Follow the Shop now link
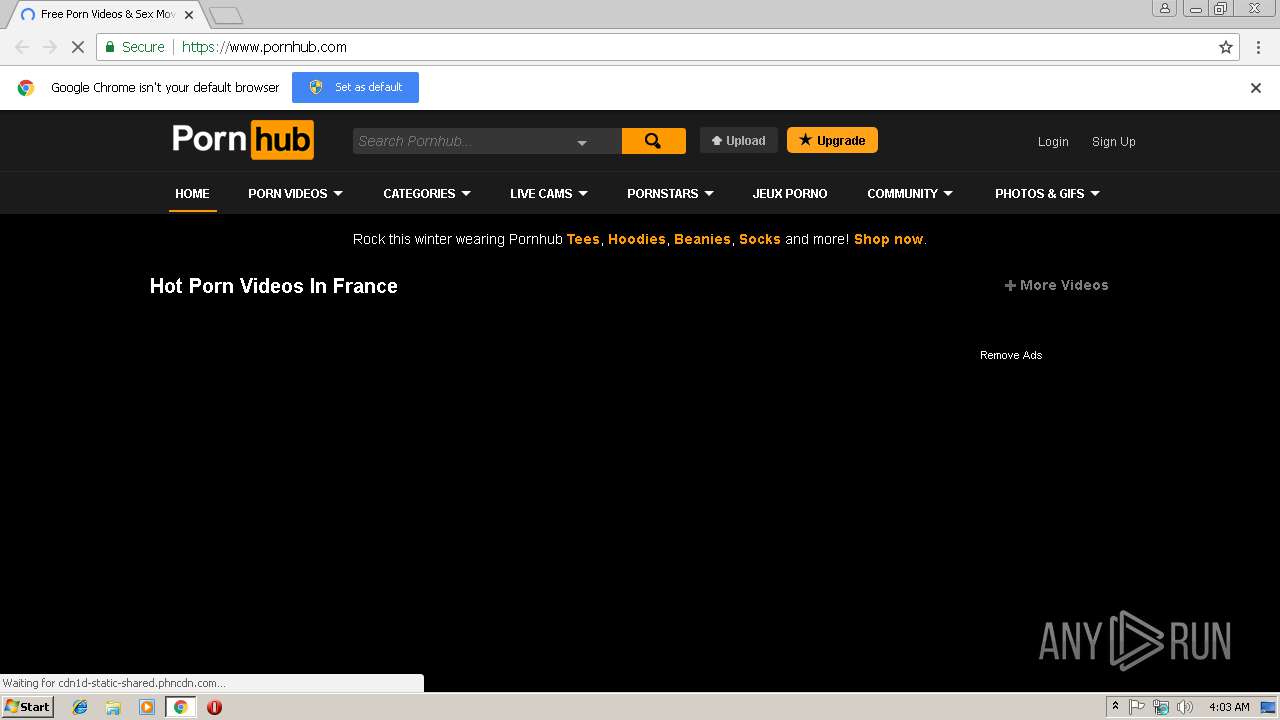The height and width of the screenshot is (720, 1280). point(888,240)
